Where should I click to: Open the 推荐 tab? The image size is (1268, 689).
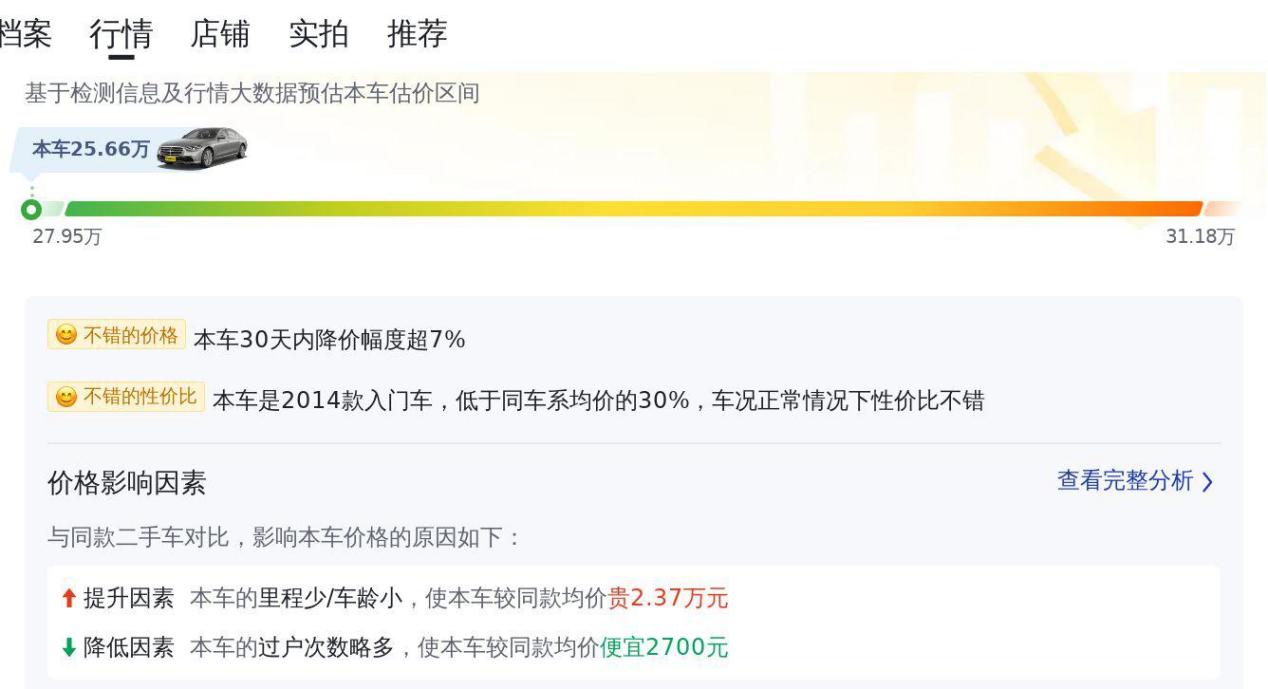click(x=417, y=34)
